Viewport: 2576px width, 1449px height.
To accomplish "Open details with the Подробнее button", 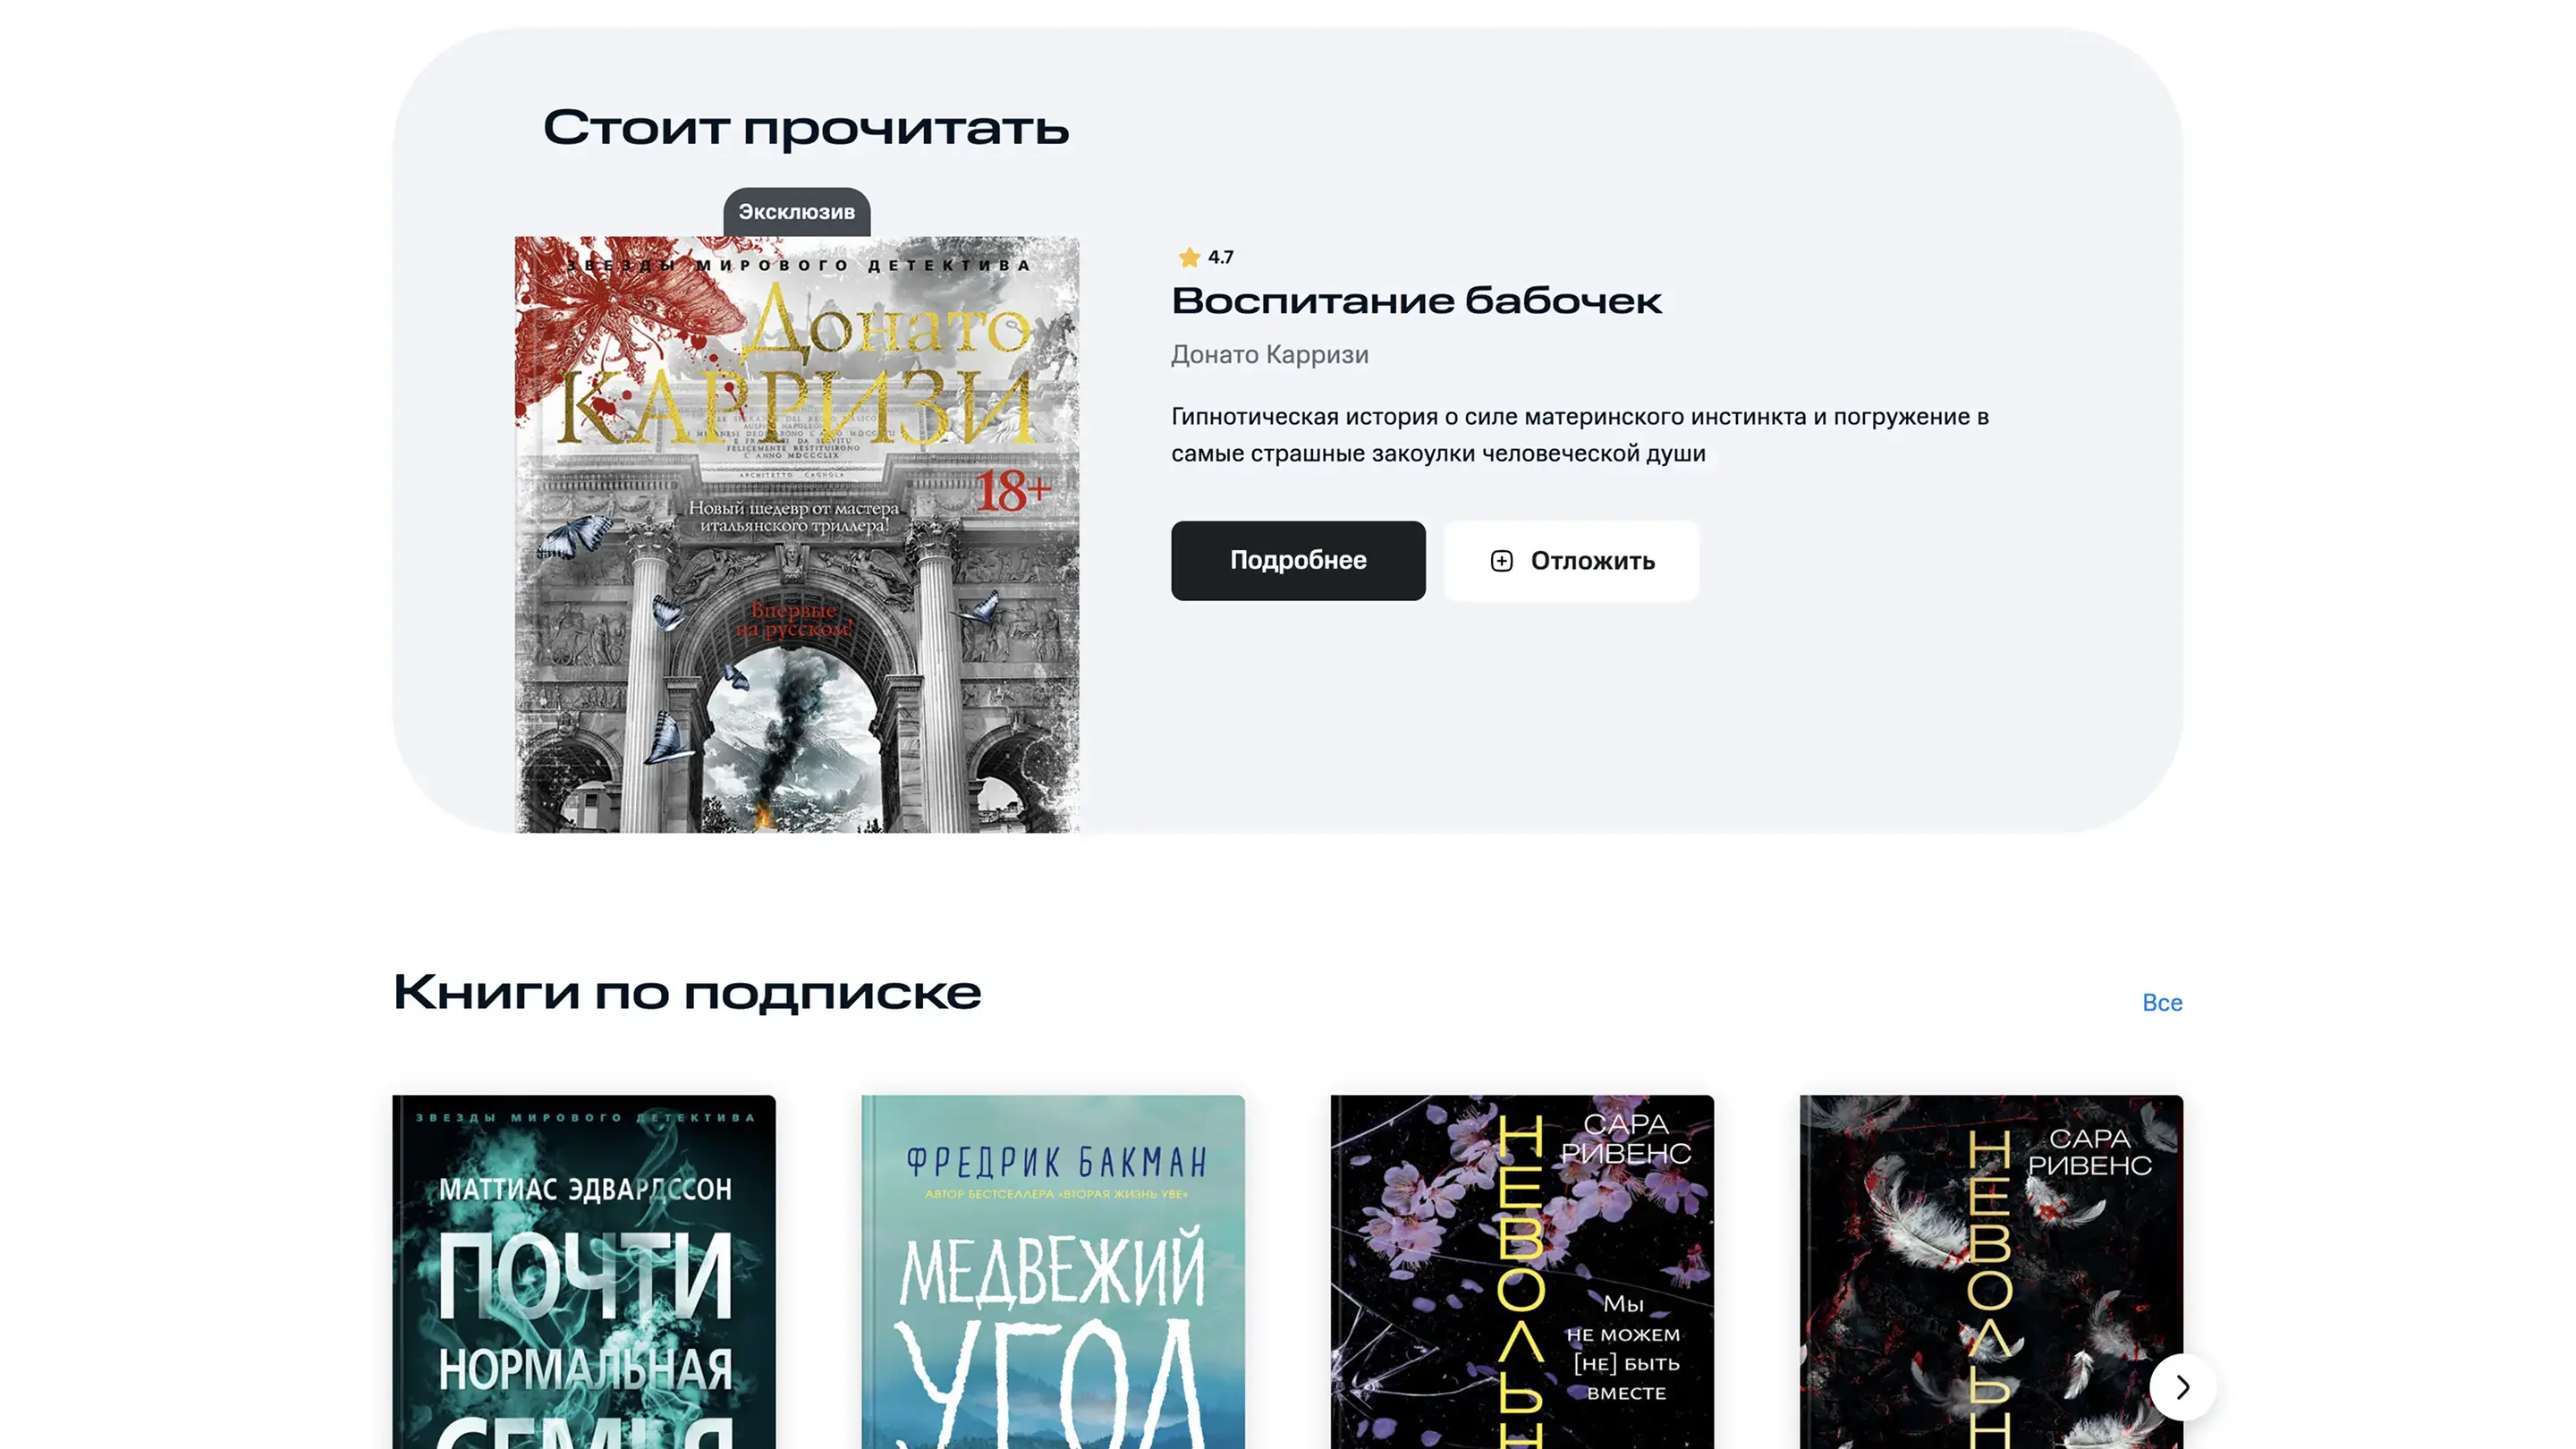I will 1298,561.
